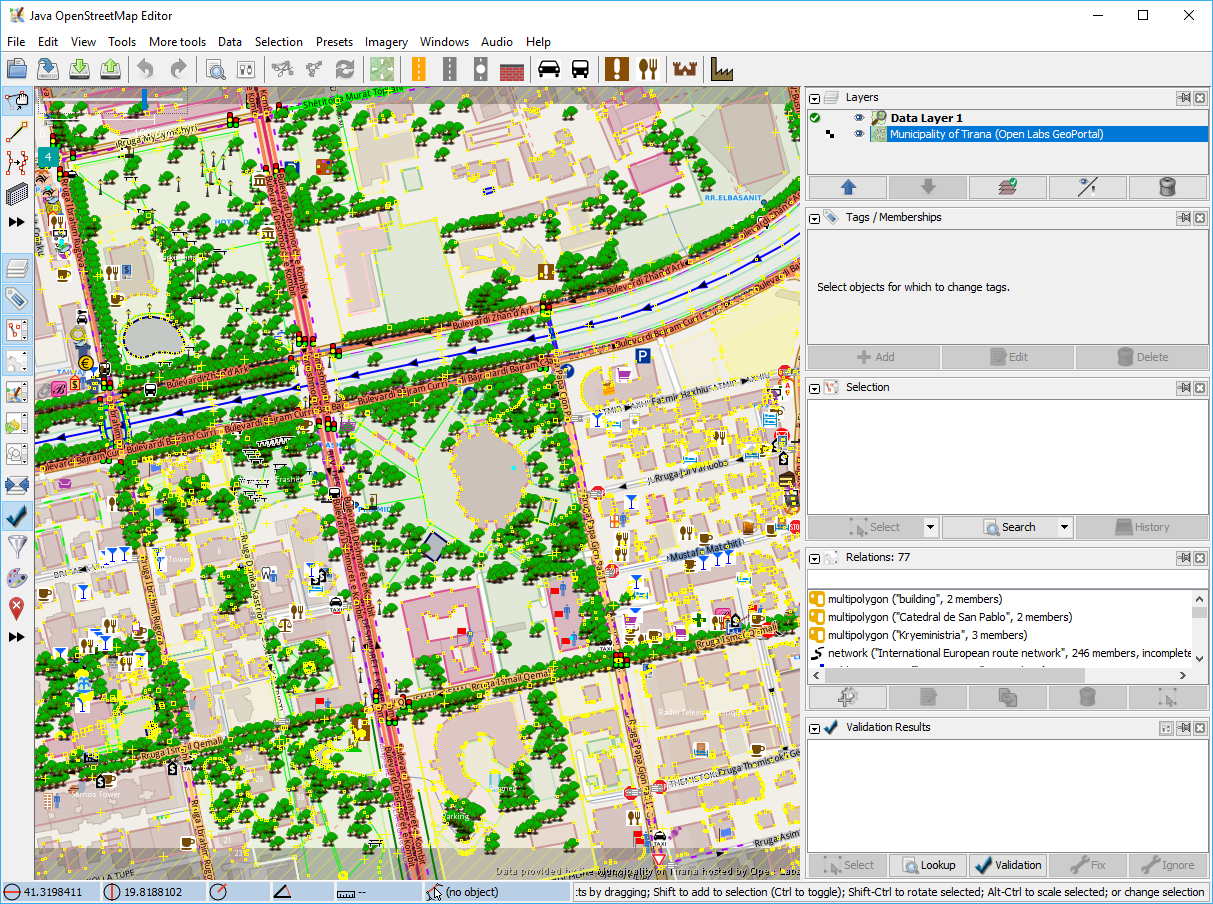Open the filter funnel panel icon
The height and width of the screenshot is (904, 1213).
point(16,546)
